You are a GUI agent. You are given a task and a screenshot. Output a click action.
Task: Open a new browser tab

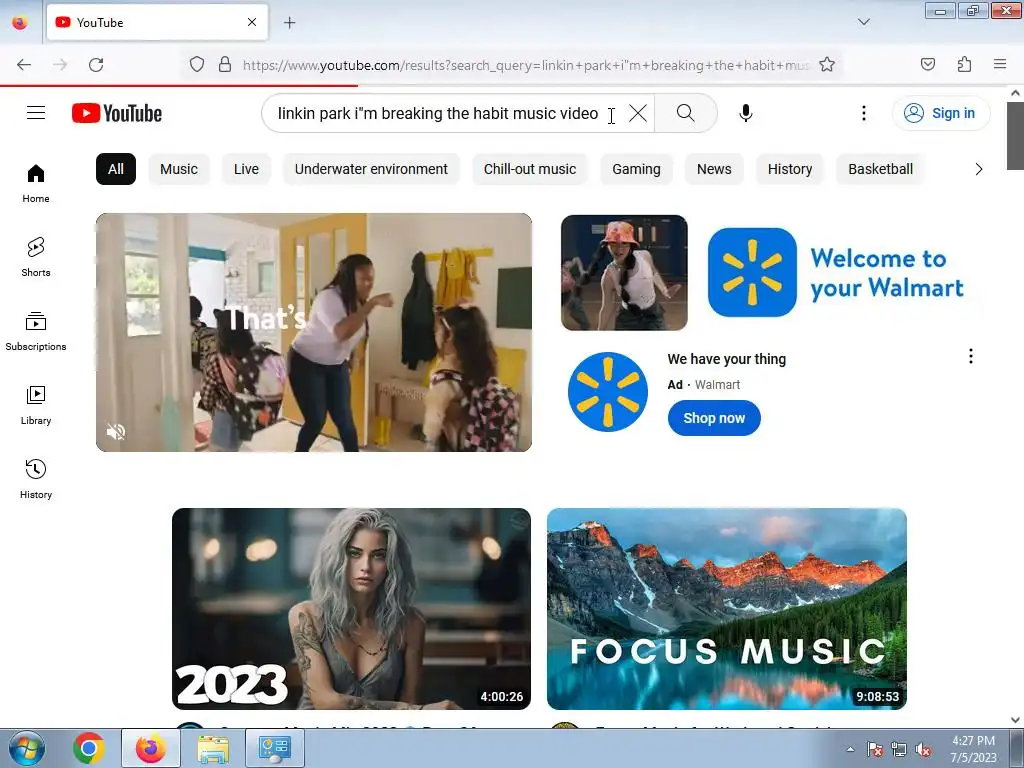point(289,23)
